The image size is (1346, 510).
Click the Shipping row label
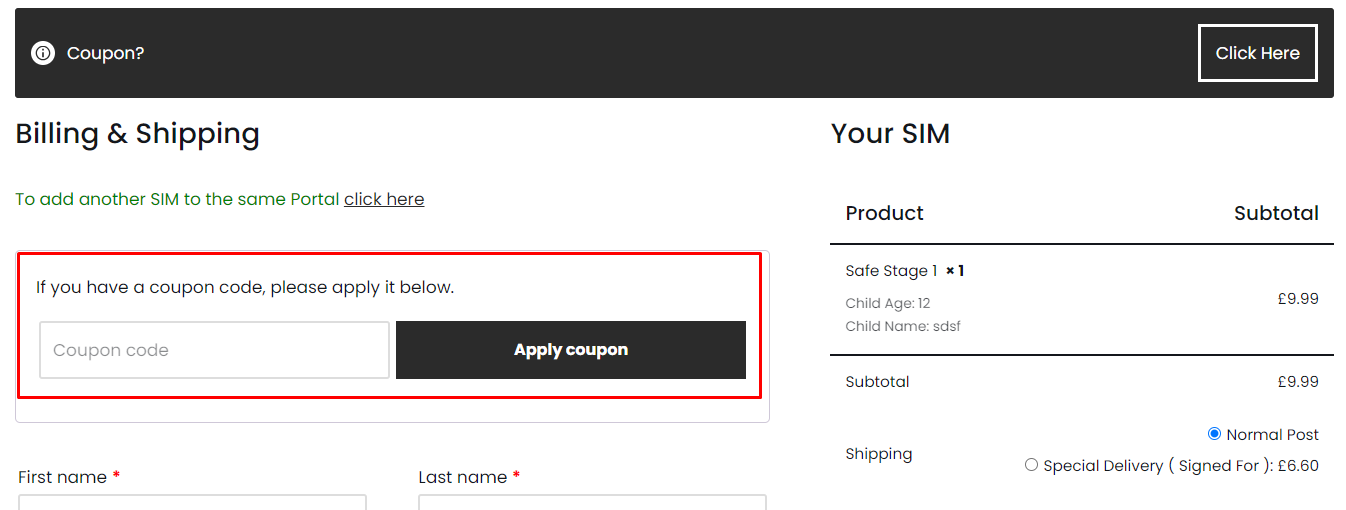878,454
